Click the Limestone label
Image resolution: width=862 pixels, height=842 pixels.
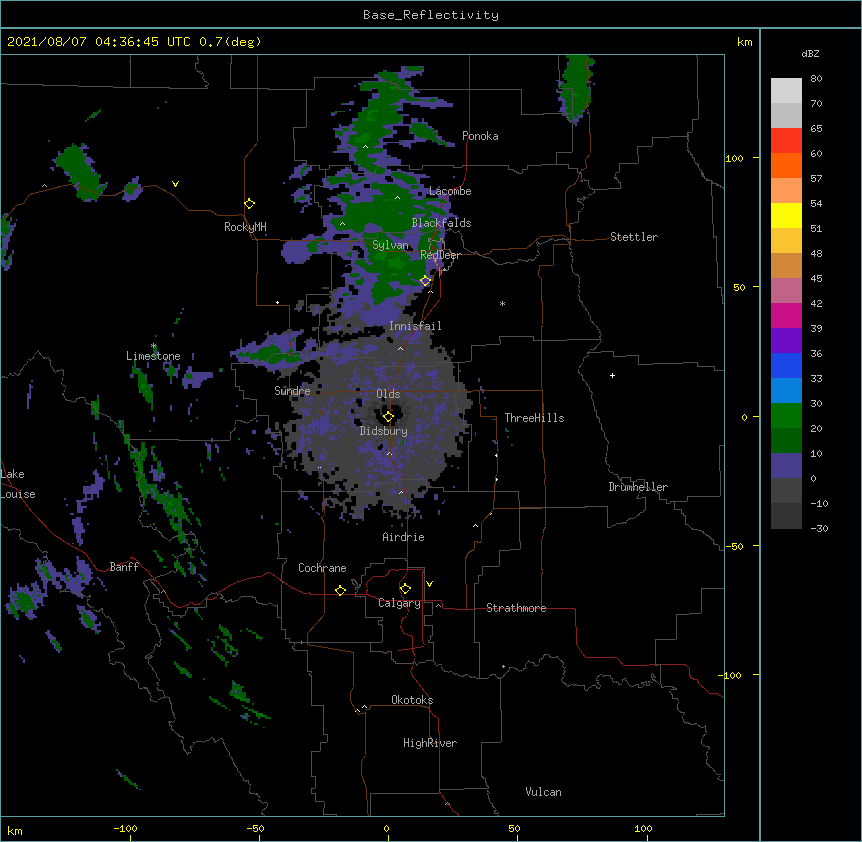coord(153,356)
